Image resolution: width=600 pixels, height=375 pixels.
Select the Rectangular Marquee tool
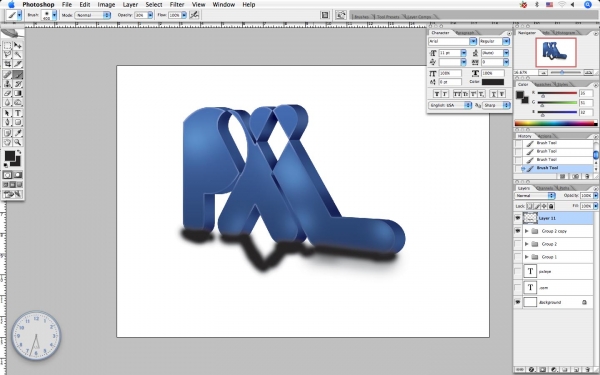(x=7, y=46)
